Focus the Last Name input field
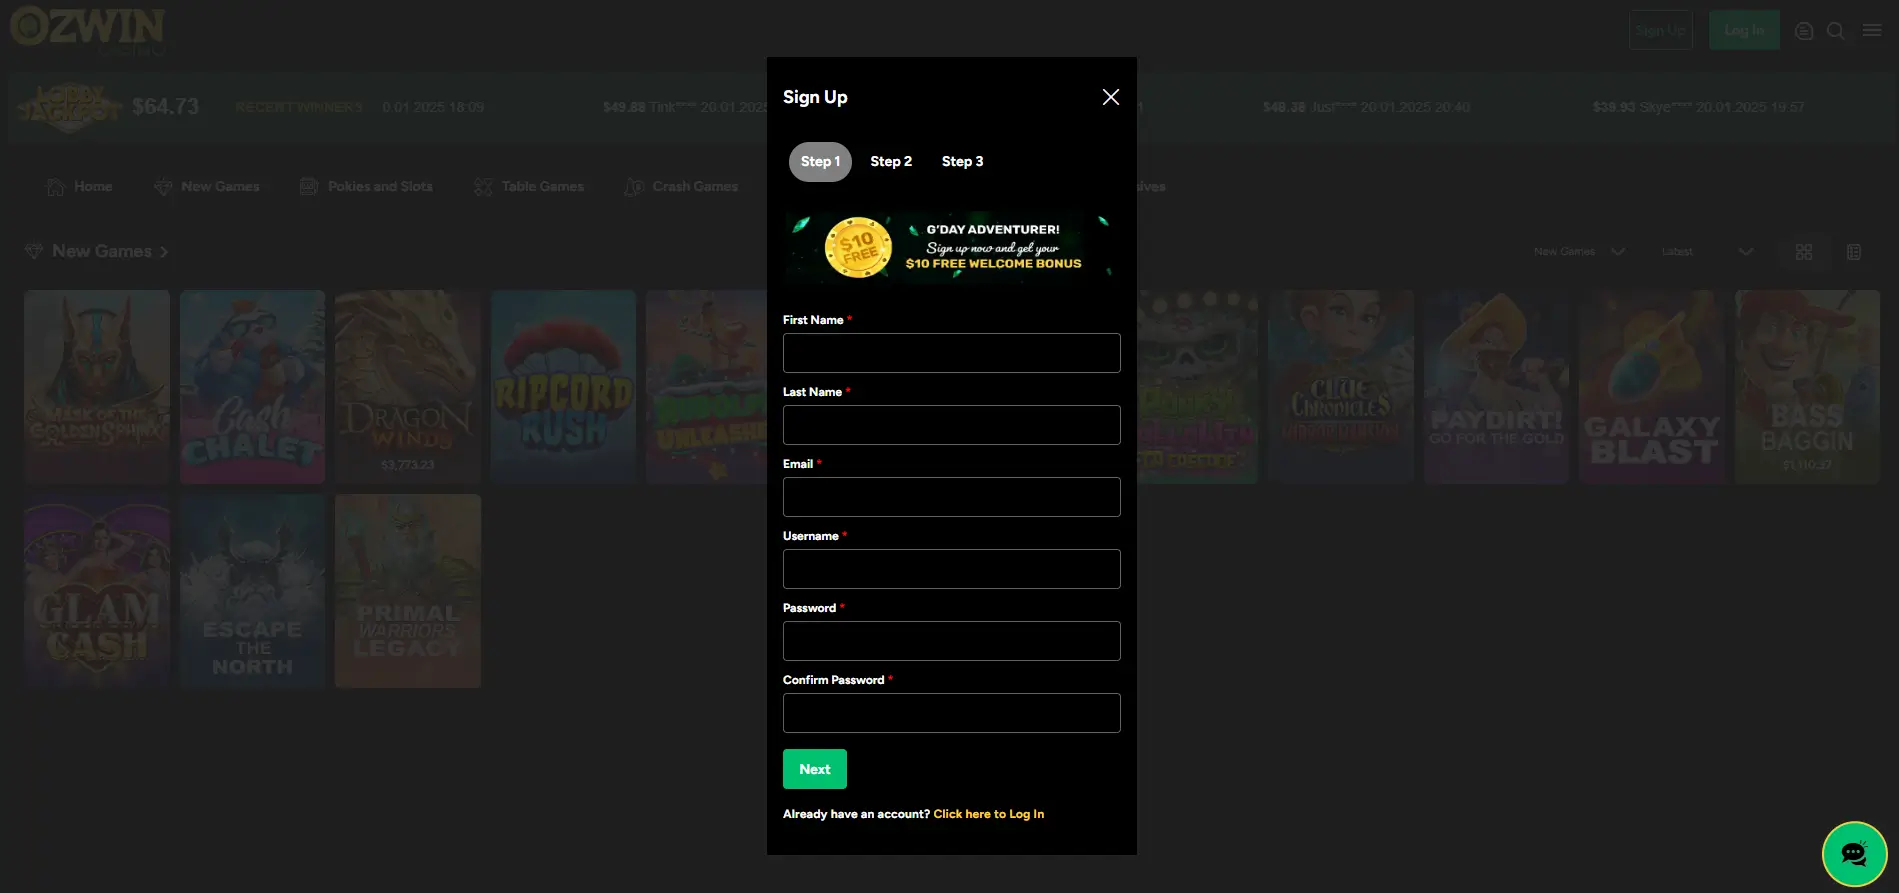 pyautogui.click(x=951, y=425)
